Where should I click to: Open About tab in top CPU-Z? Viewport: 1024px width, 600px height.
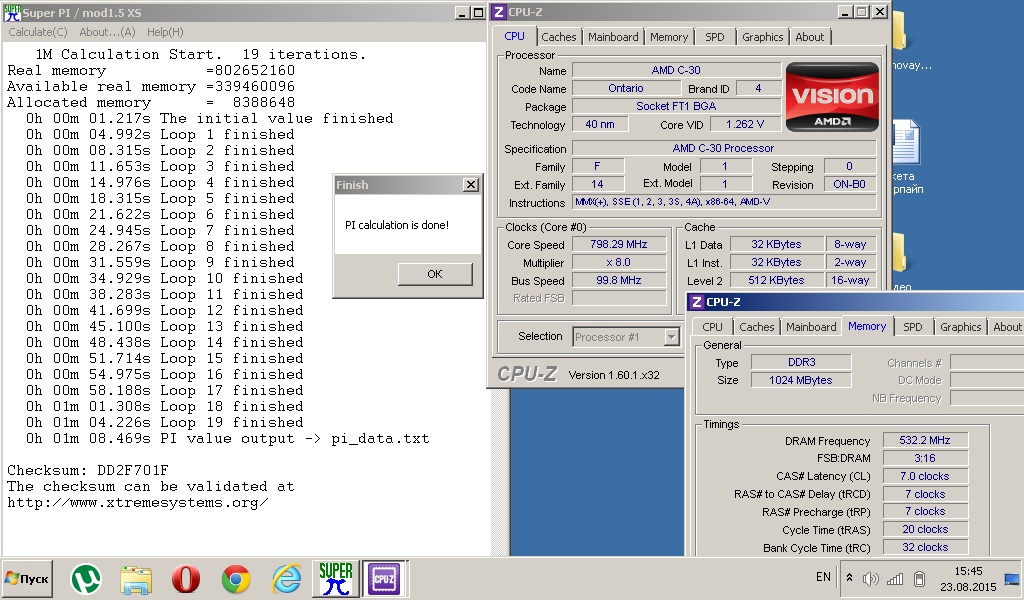(x=810, y=37)
